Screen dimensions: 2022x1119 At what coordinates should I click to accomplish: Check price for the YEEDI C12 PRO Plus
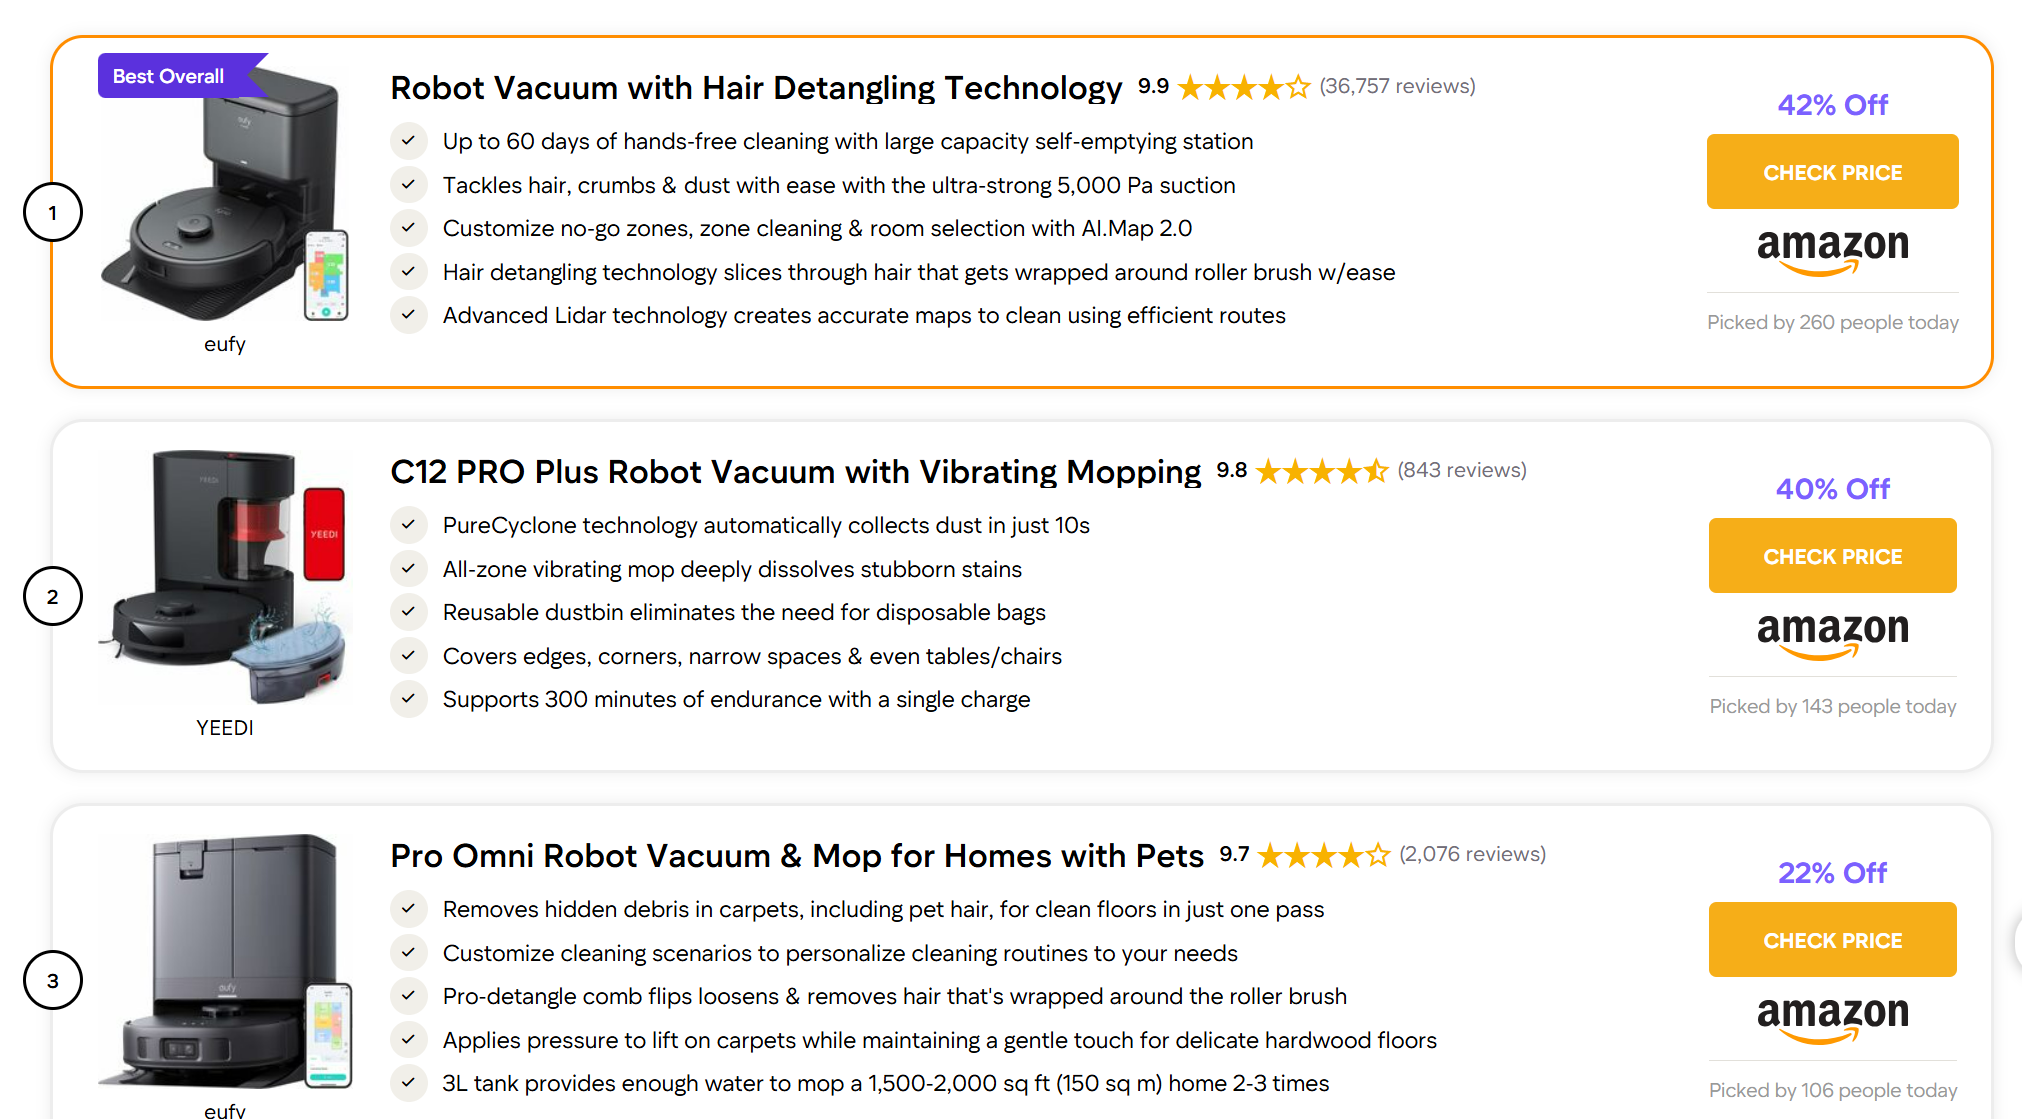point(1832,556)
